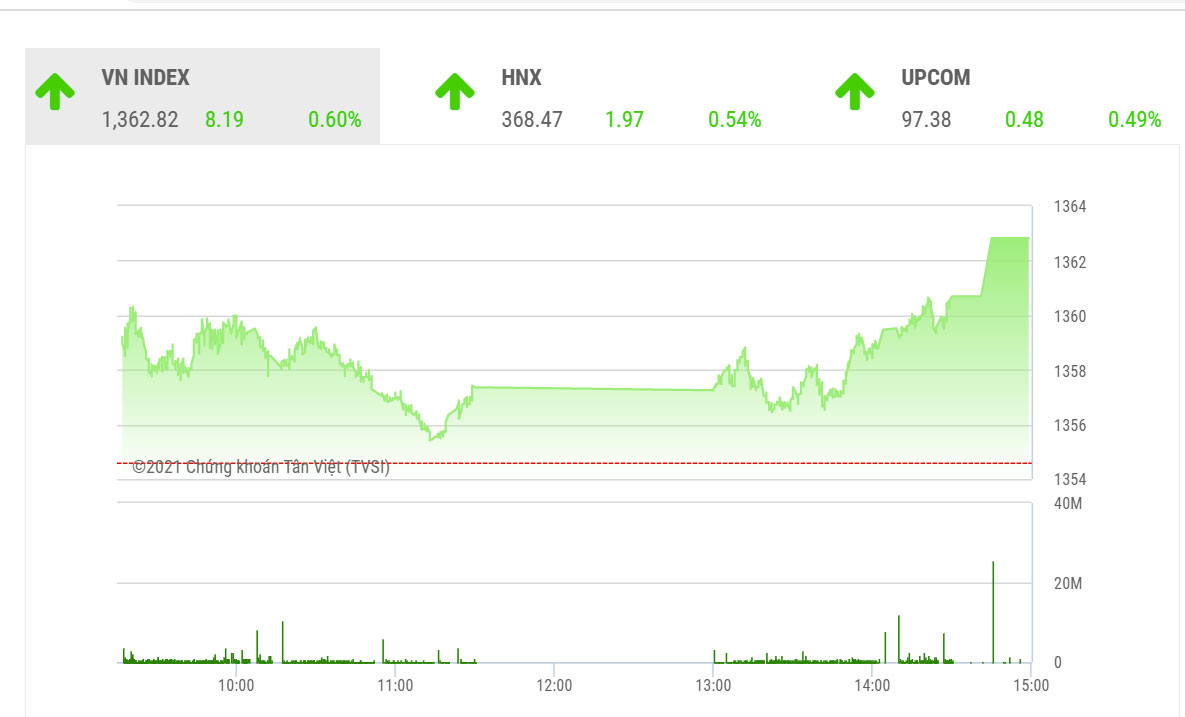1185x717 pixels.
Task: Open the UPCOM index tab
Action: 935,78
